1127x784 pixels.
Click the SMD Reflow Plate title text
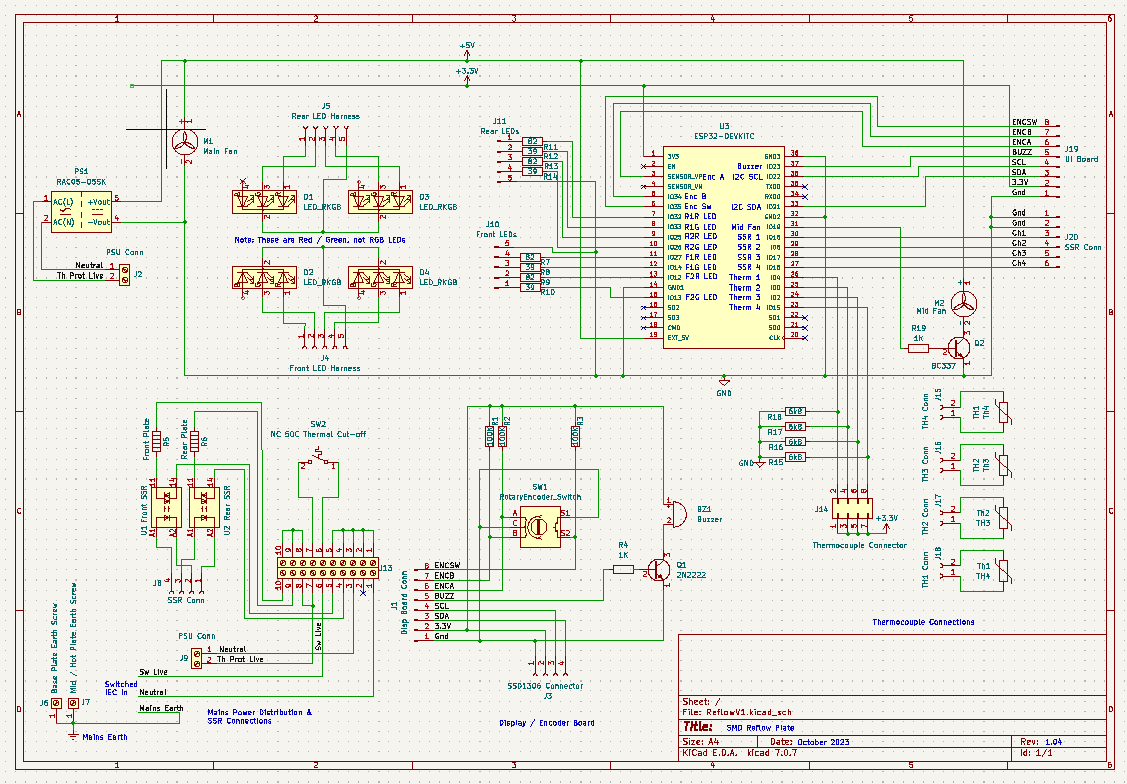click(x=760, y=727)
